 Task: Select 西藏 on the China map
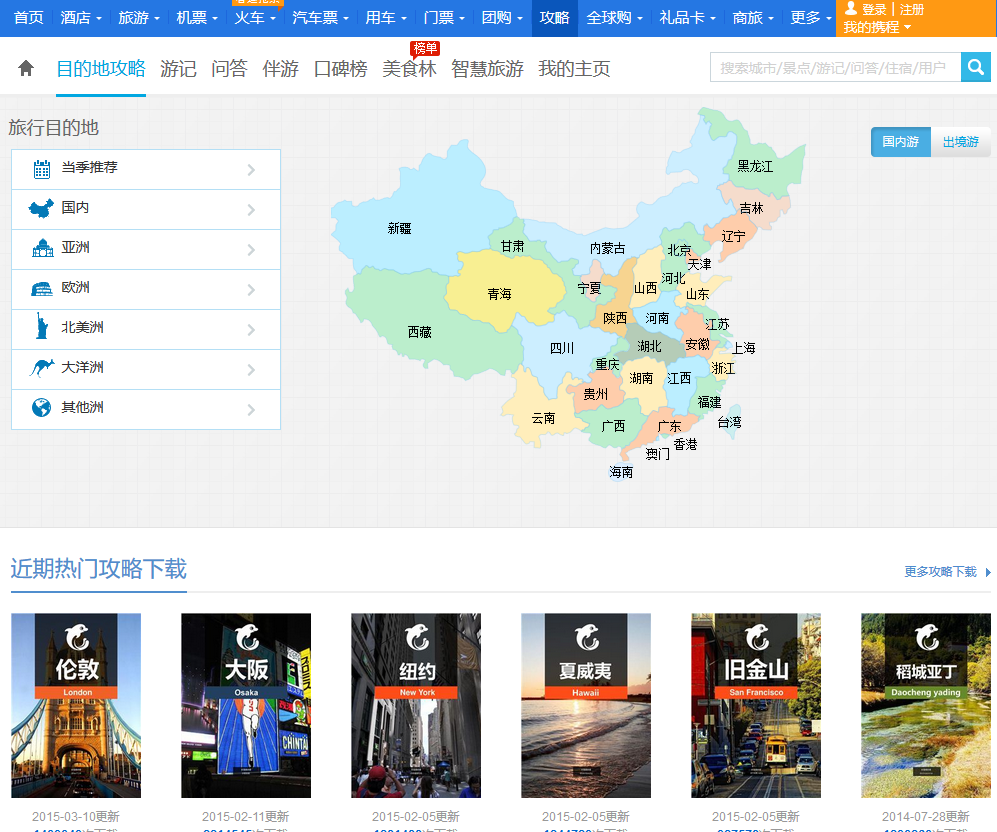click(x=420, y=332)
